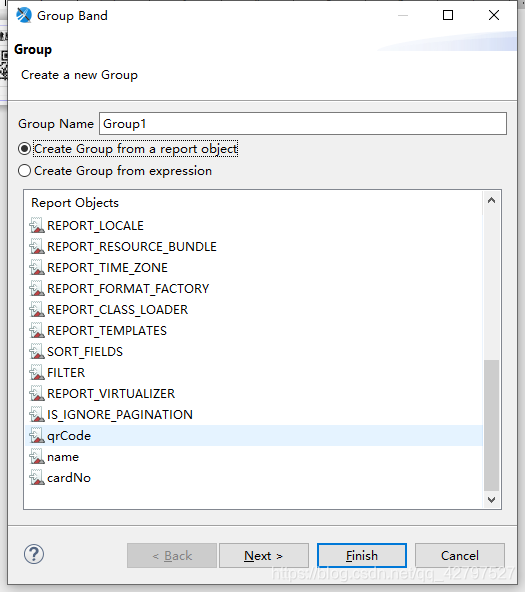Click the FILTER parameter icon

click(x=37, y=373)
